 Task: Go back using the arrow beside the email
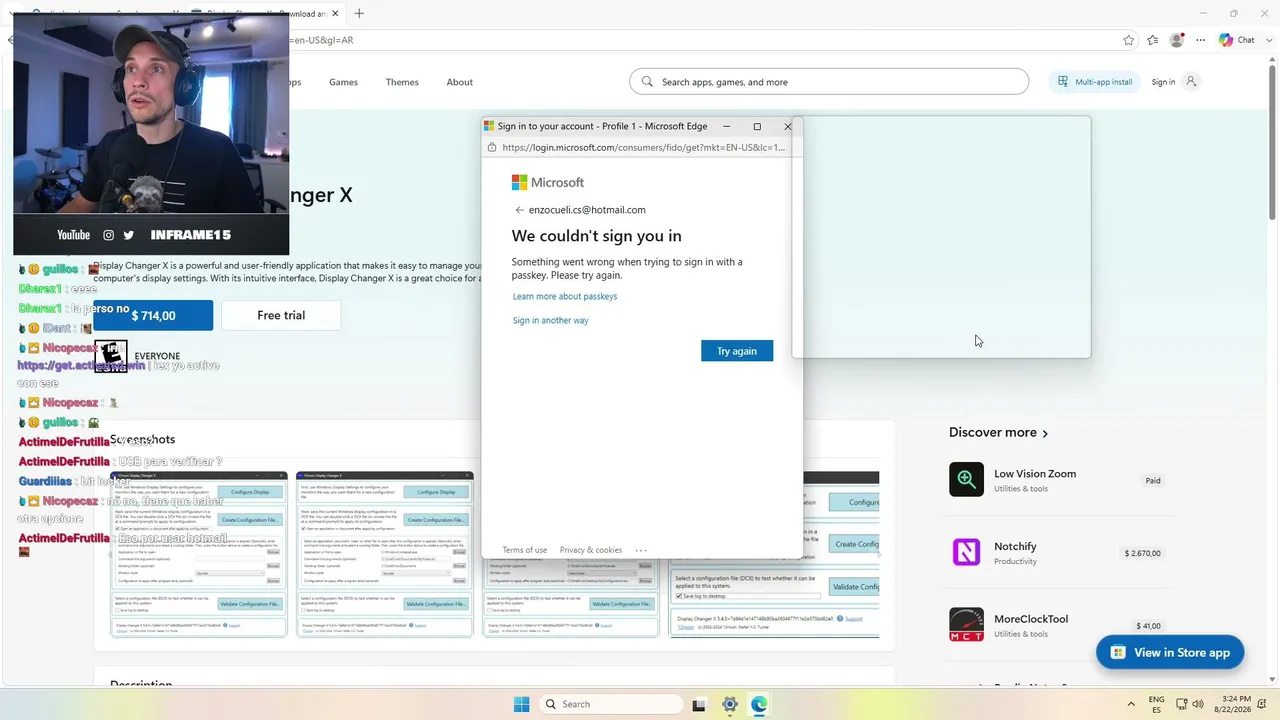coord(519,210)
